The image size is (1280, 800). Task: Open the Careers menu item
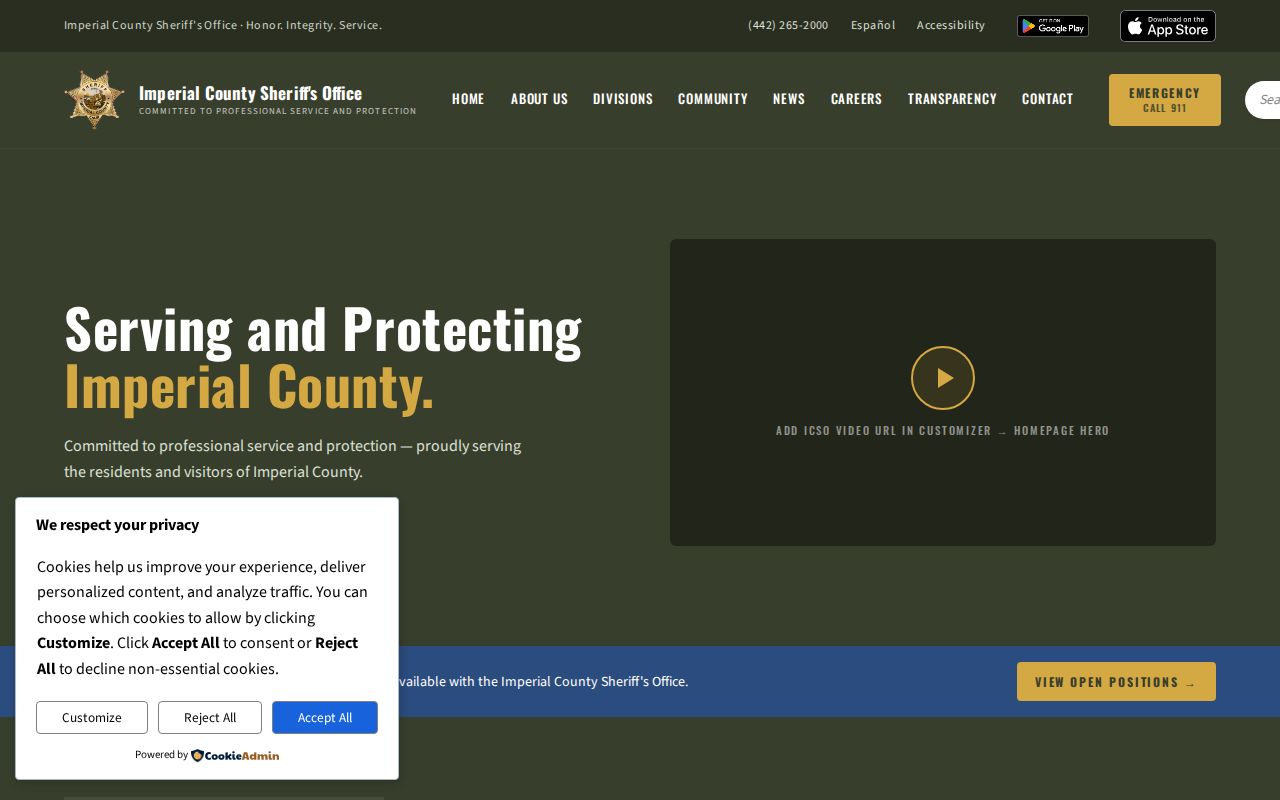coord(856,99)
